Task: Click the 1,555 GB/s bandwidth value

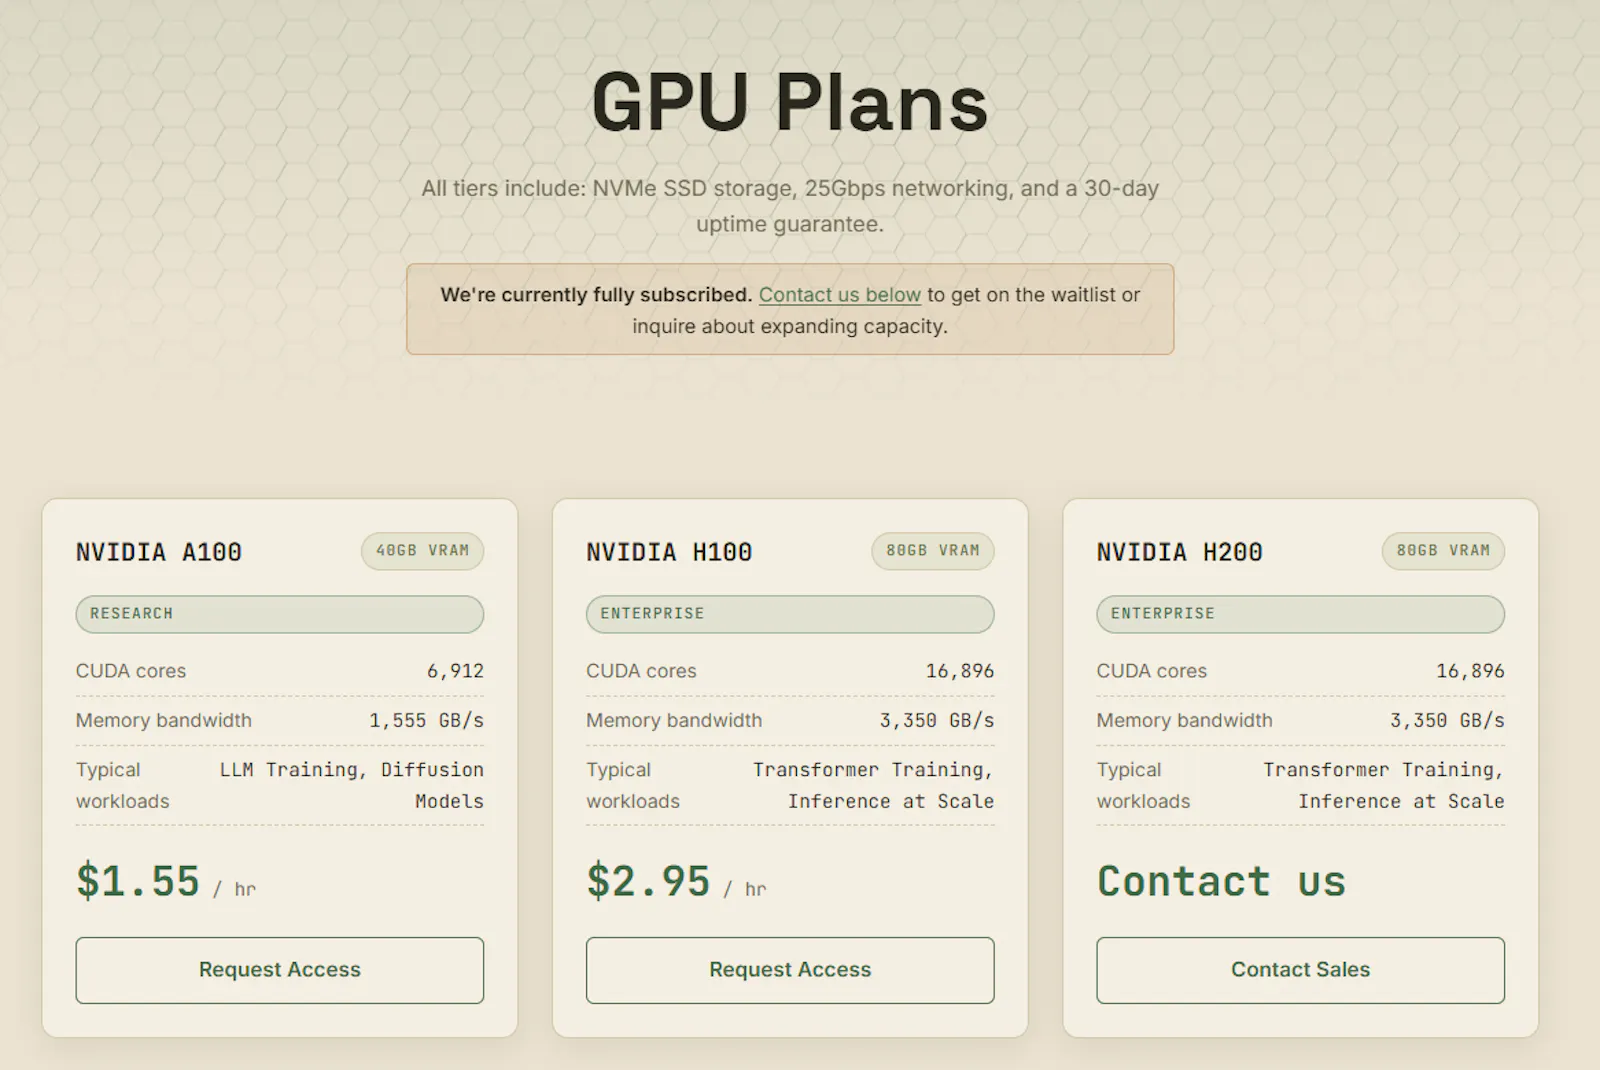Action: coord(426,720)
